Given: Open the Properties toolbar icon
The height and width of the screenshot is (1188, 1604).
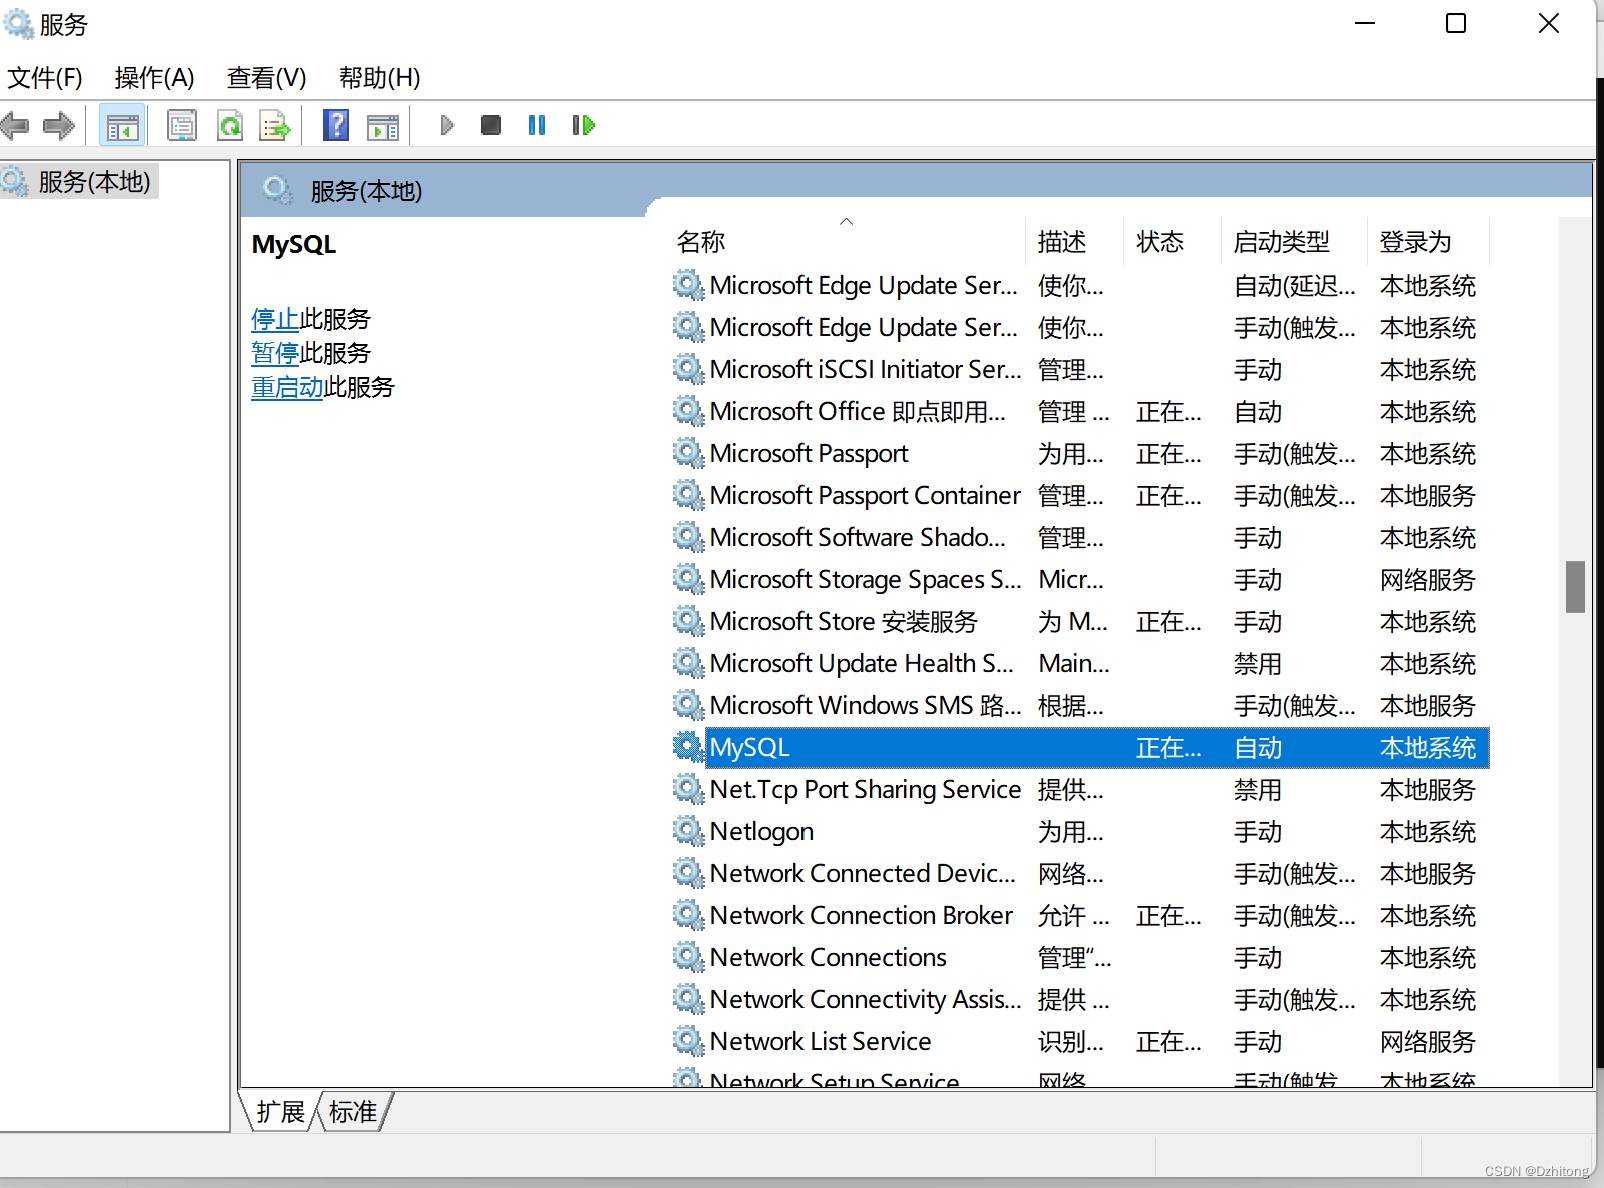Looking at the screenshot, I should pos(182,126).
